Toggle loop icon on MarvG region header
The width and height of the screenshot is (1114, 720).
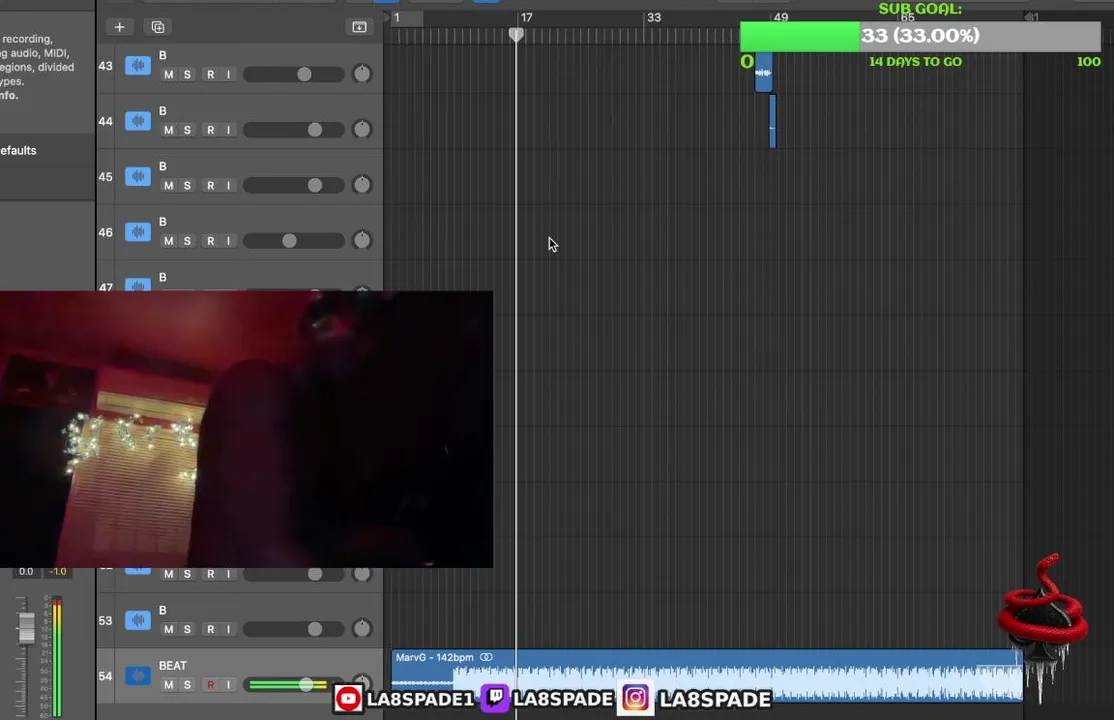tap(487, 657)
